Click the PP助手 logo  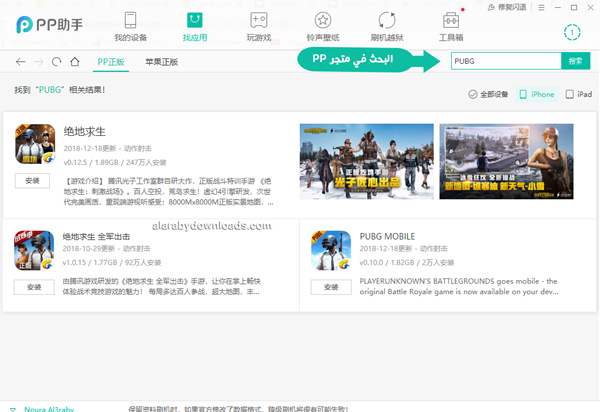pyautogui.click(x=49, y=25)
